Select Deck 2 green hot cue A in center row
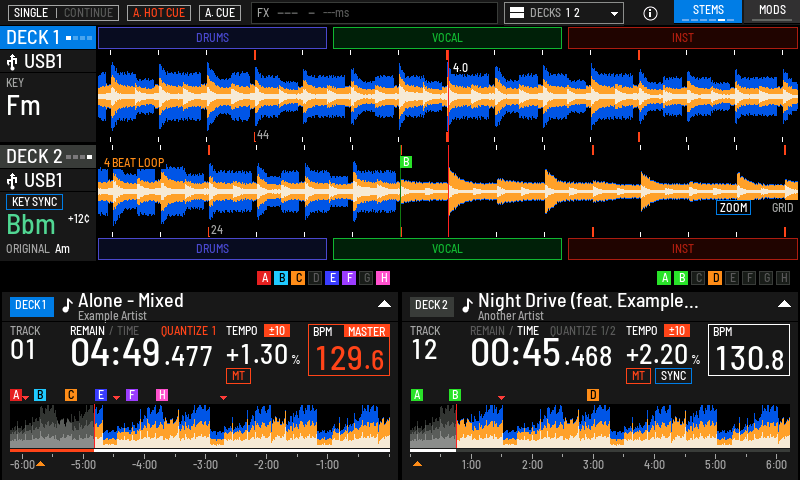The height and width of the screenshot is (480, 800). (664, 278)
